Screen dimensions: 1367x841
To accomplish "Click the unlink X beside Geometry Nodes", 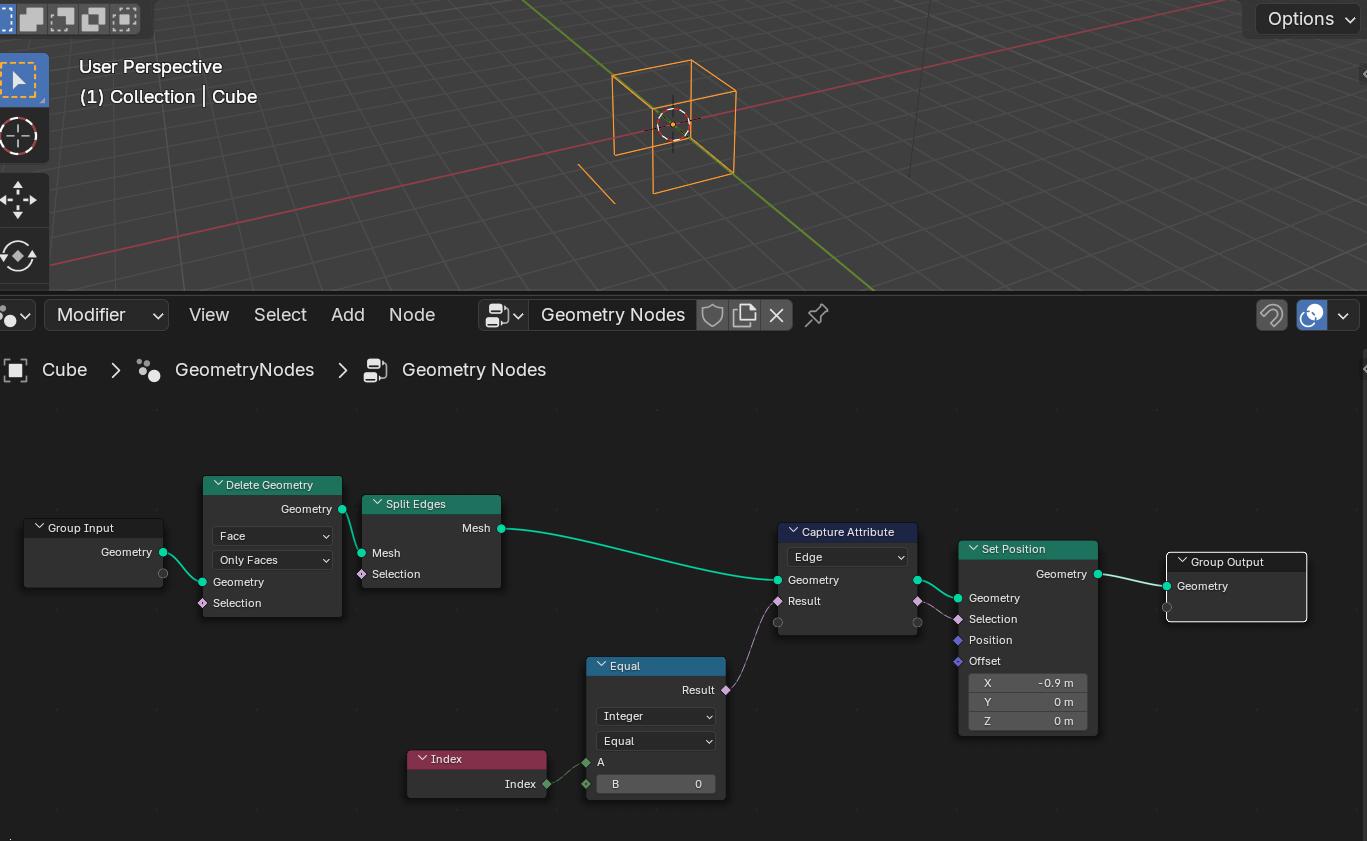I will (x=776, y=315).
